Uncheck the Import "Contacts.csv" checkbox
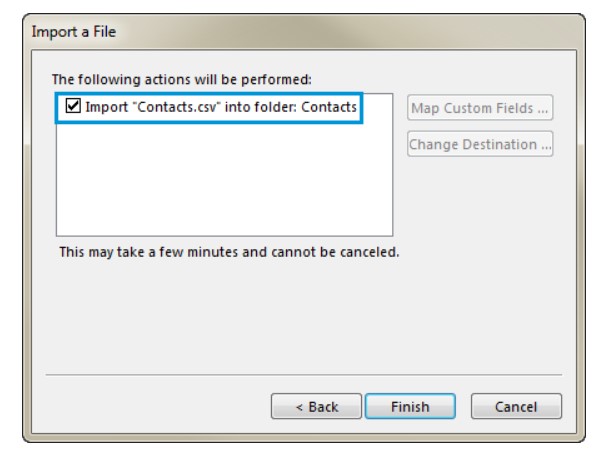The image size is (610, 450). pos(73,106)
